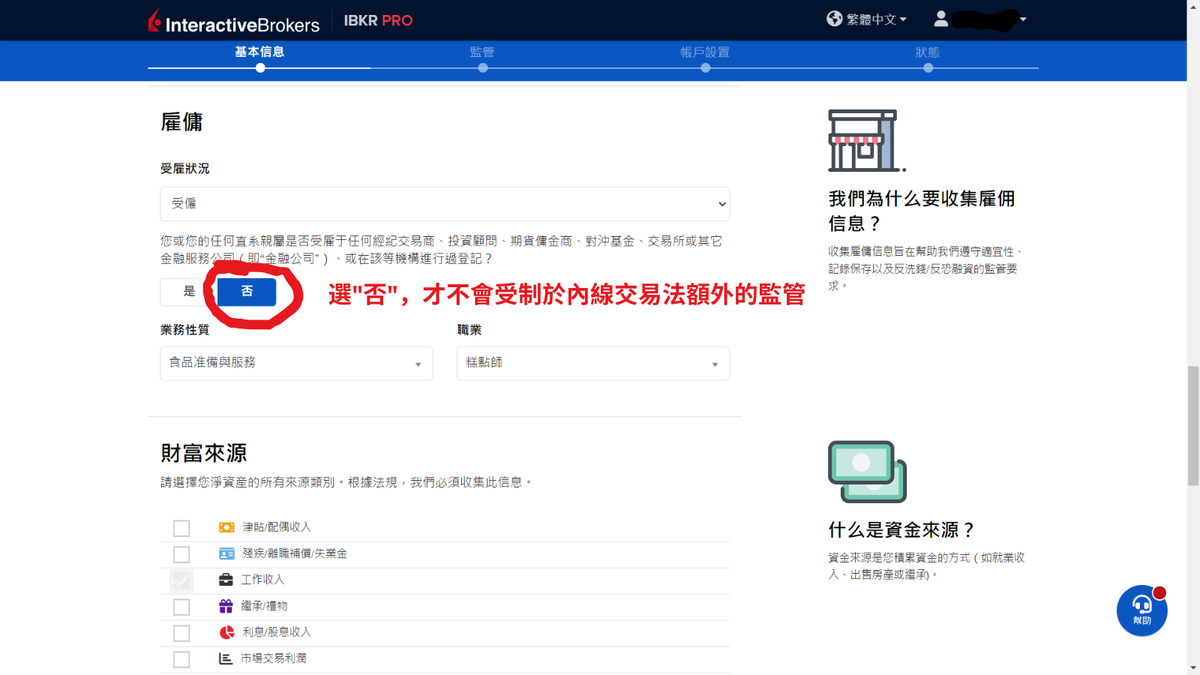Click the 基本信息 progress indicator dot
This screenshot has width=1200, height=675.
click(x=259, y=68)
